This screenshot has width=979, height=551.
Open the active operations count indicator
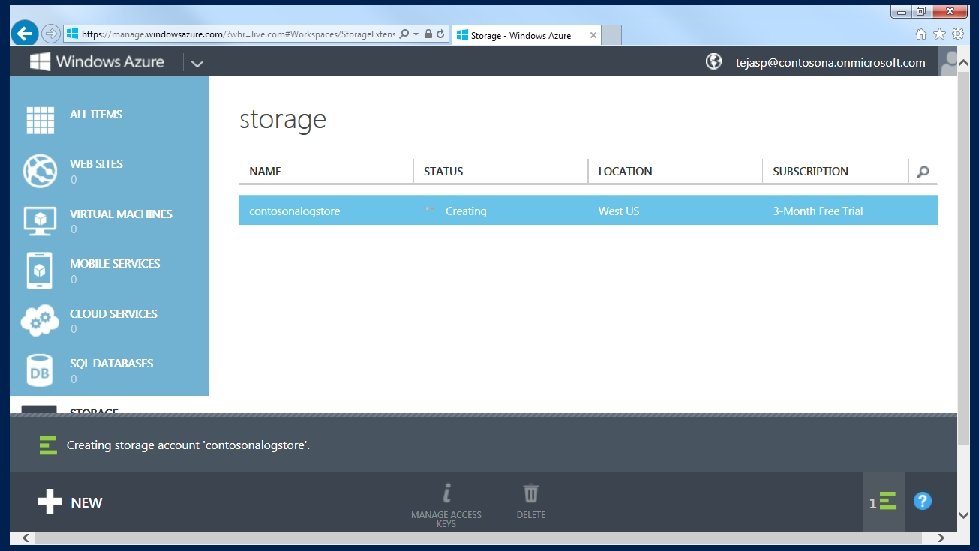[x=883, y=501]
